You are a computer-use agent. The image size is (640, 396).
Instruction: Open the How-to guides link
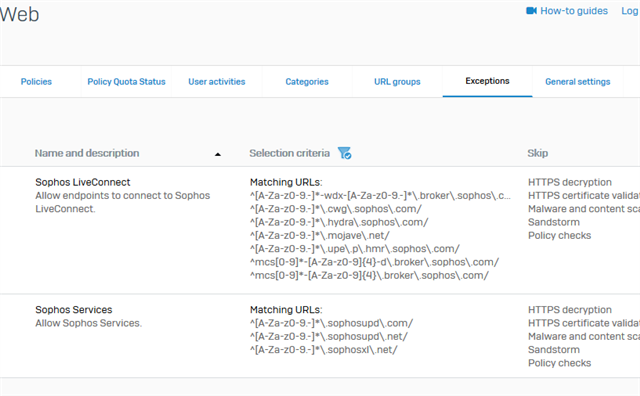(574, 11)
